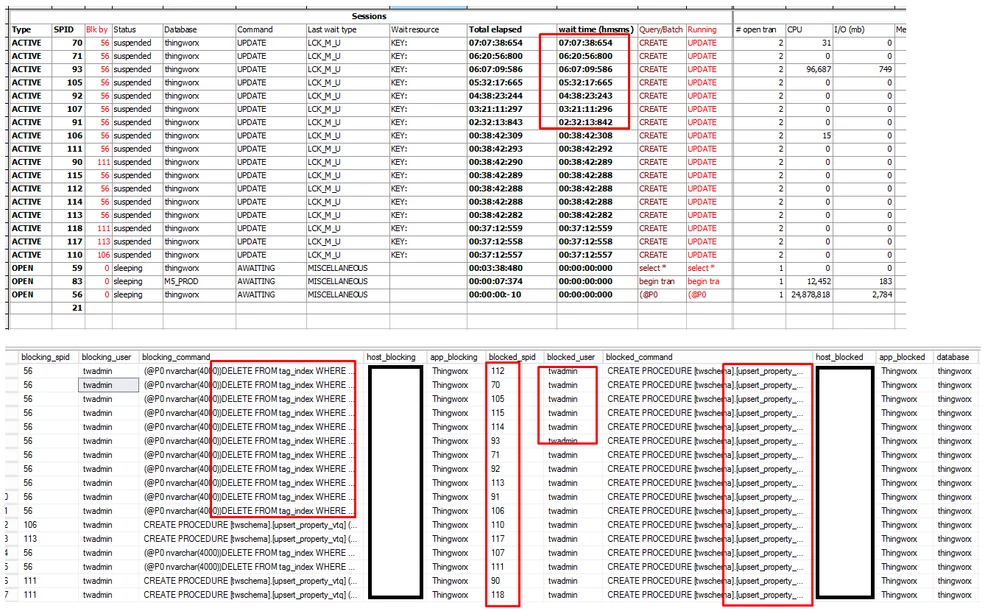Select the session count '21' under SPID column

coord(77,308)
